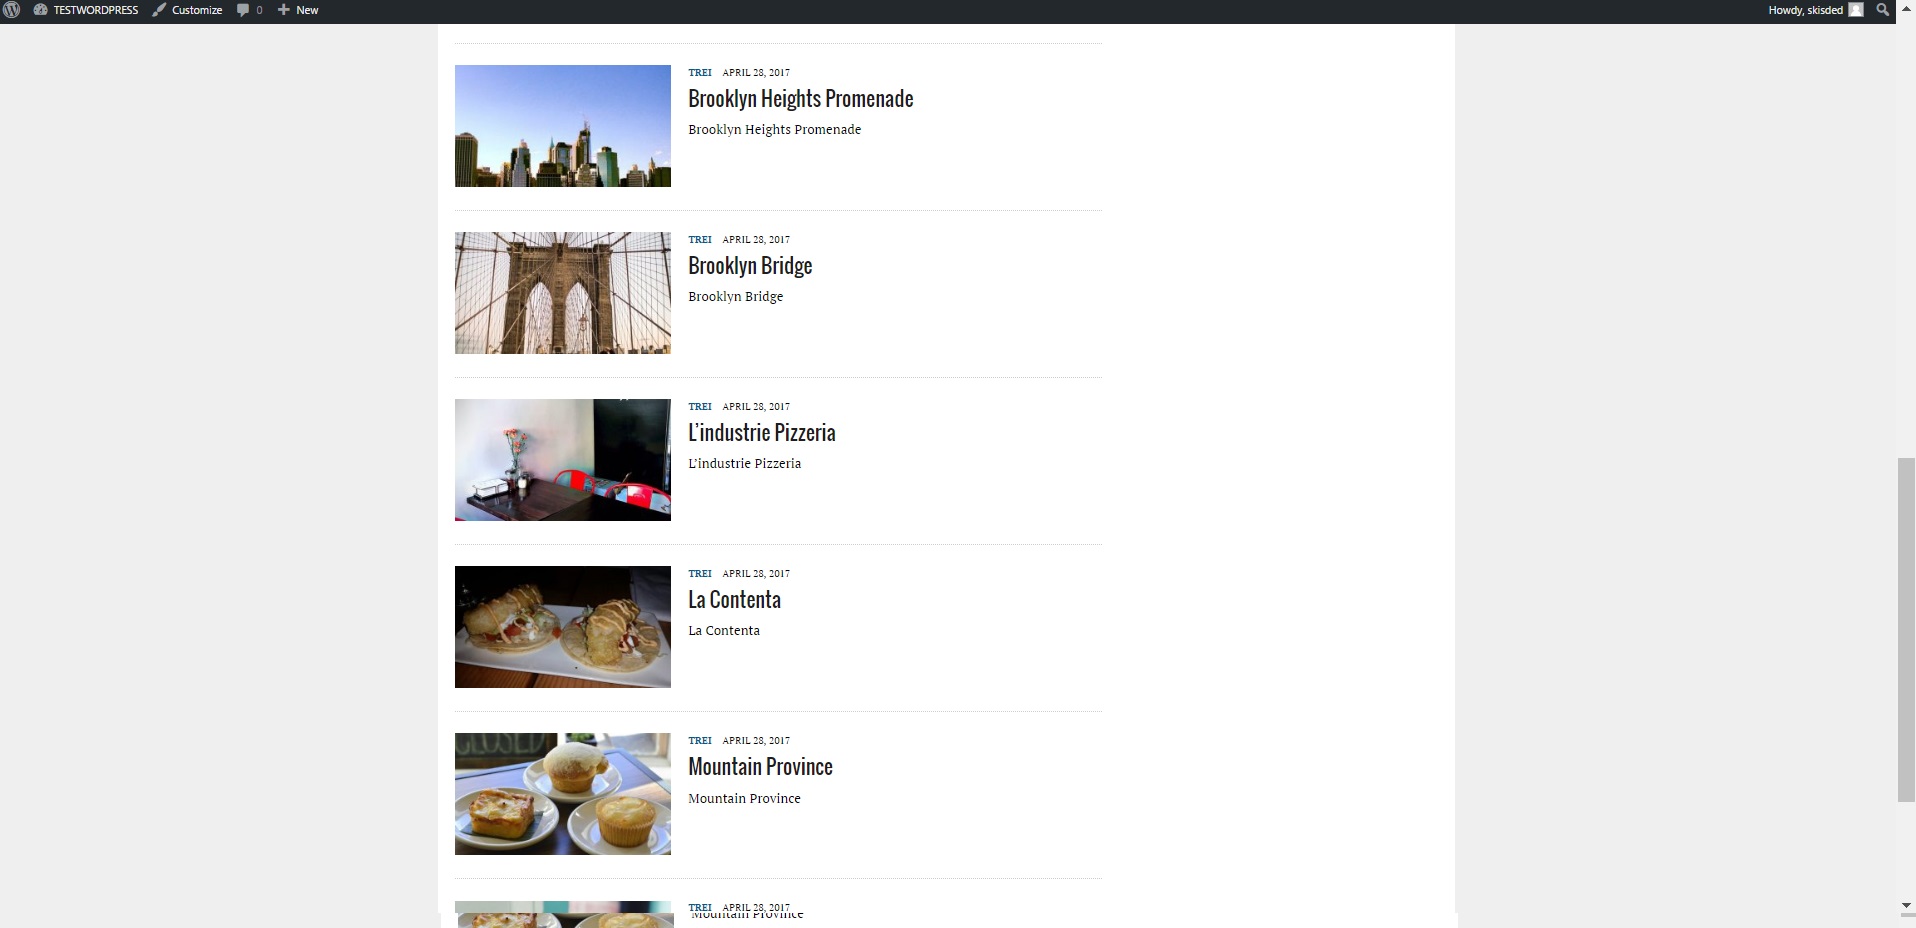
Task: Click the user avatar in admin bar
Action: [1856, 10]
